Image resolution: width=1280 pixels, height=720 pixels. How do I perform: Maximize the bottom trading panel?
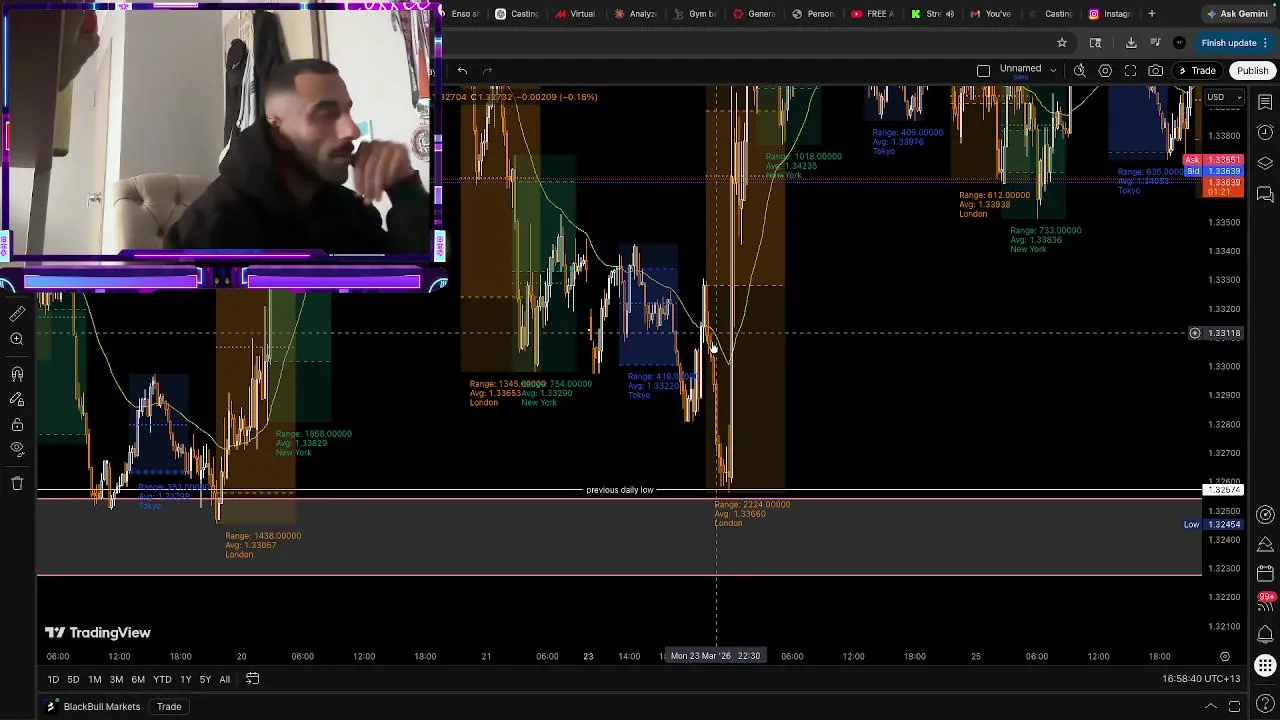(1235, 707)
